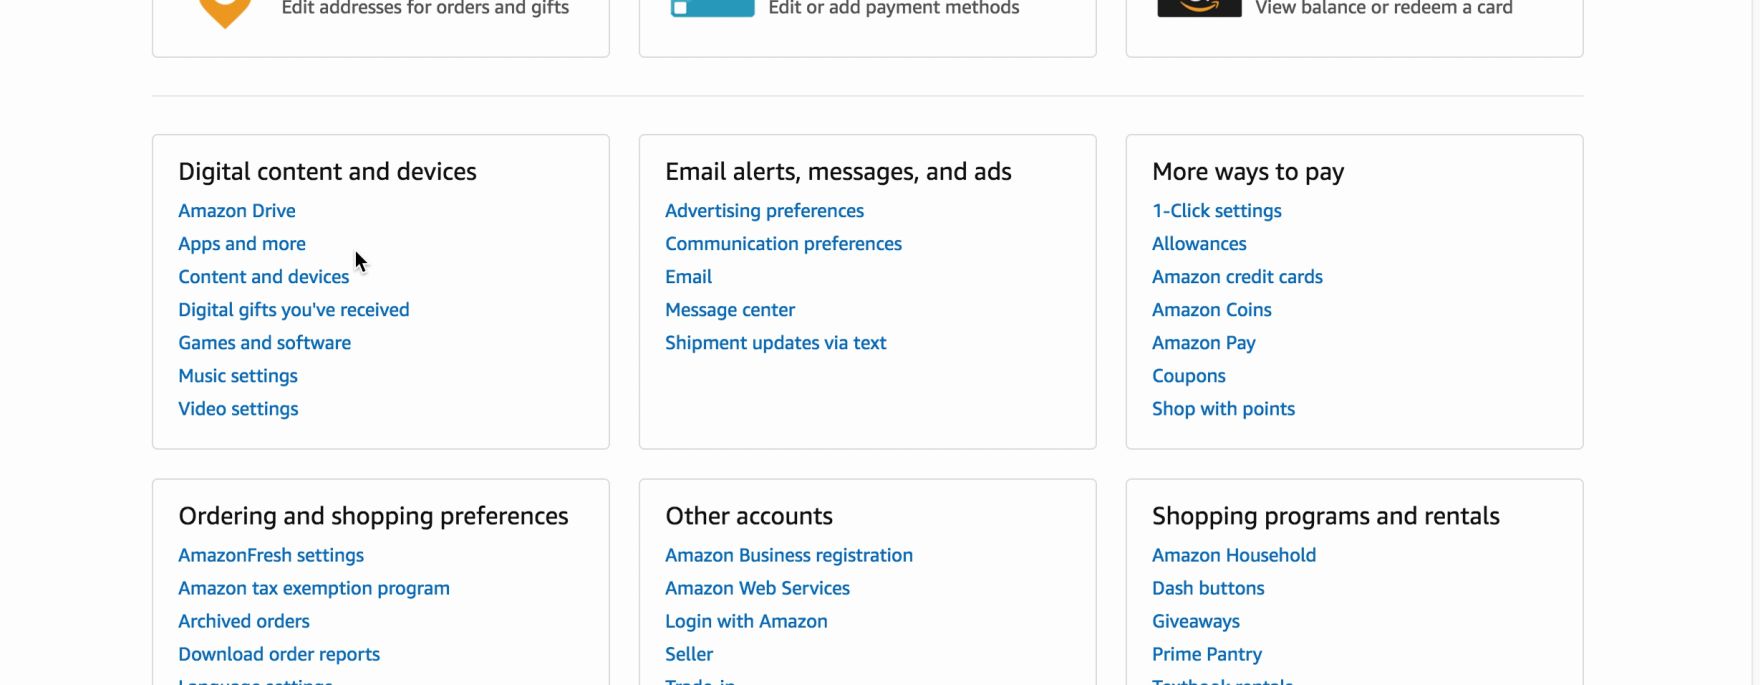1760x685 pixels.
Task: Go to Communication preferences
Action: (783, 244)
